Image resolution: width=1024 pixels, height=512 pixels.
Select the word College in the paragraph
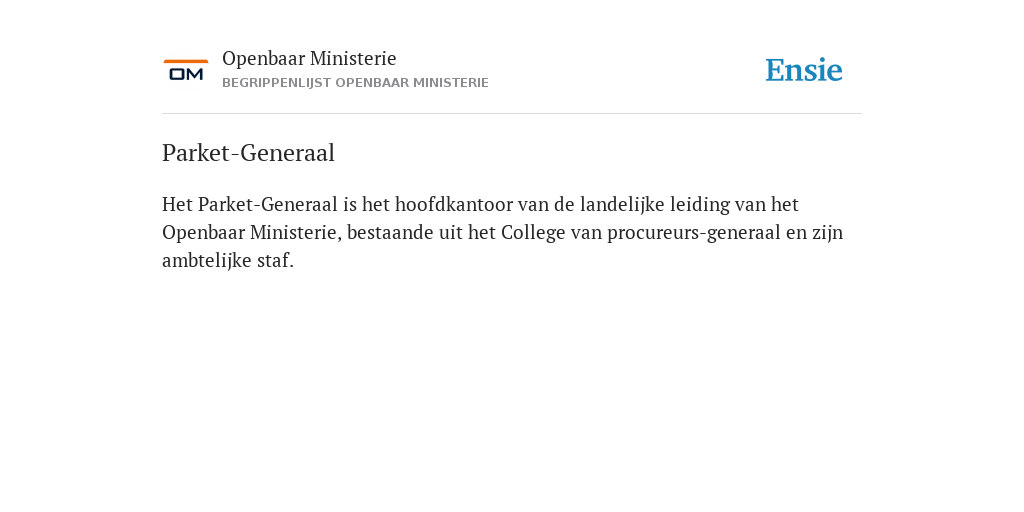pyautogui.click(x=533, y=233)
